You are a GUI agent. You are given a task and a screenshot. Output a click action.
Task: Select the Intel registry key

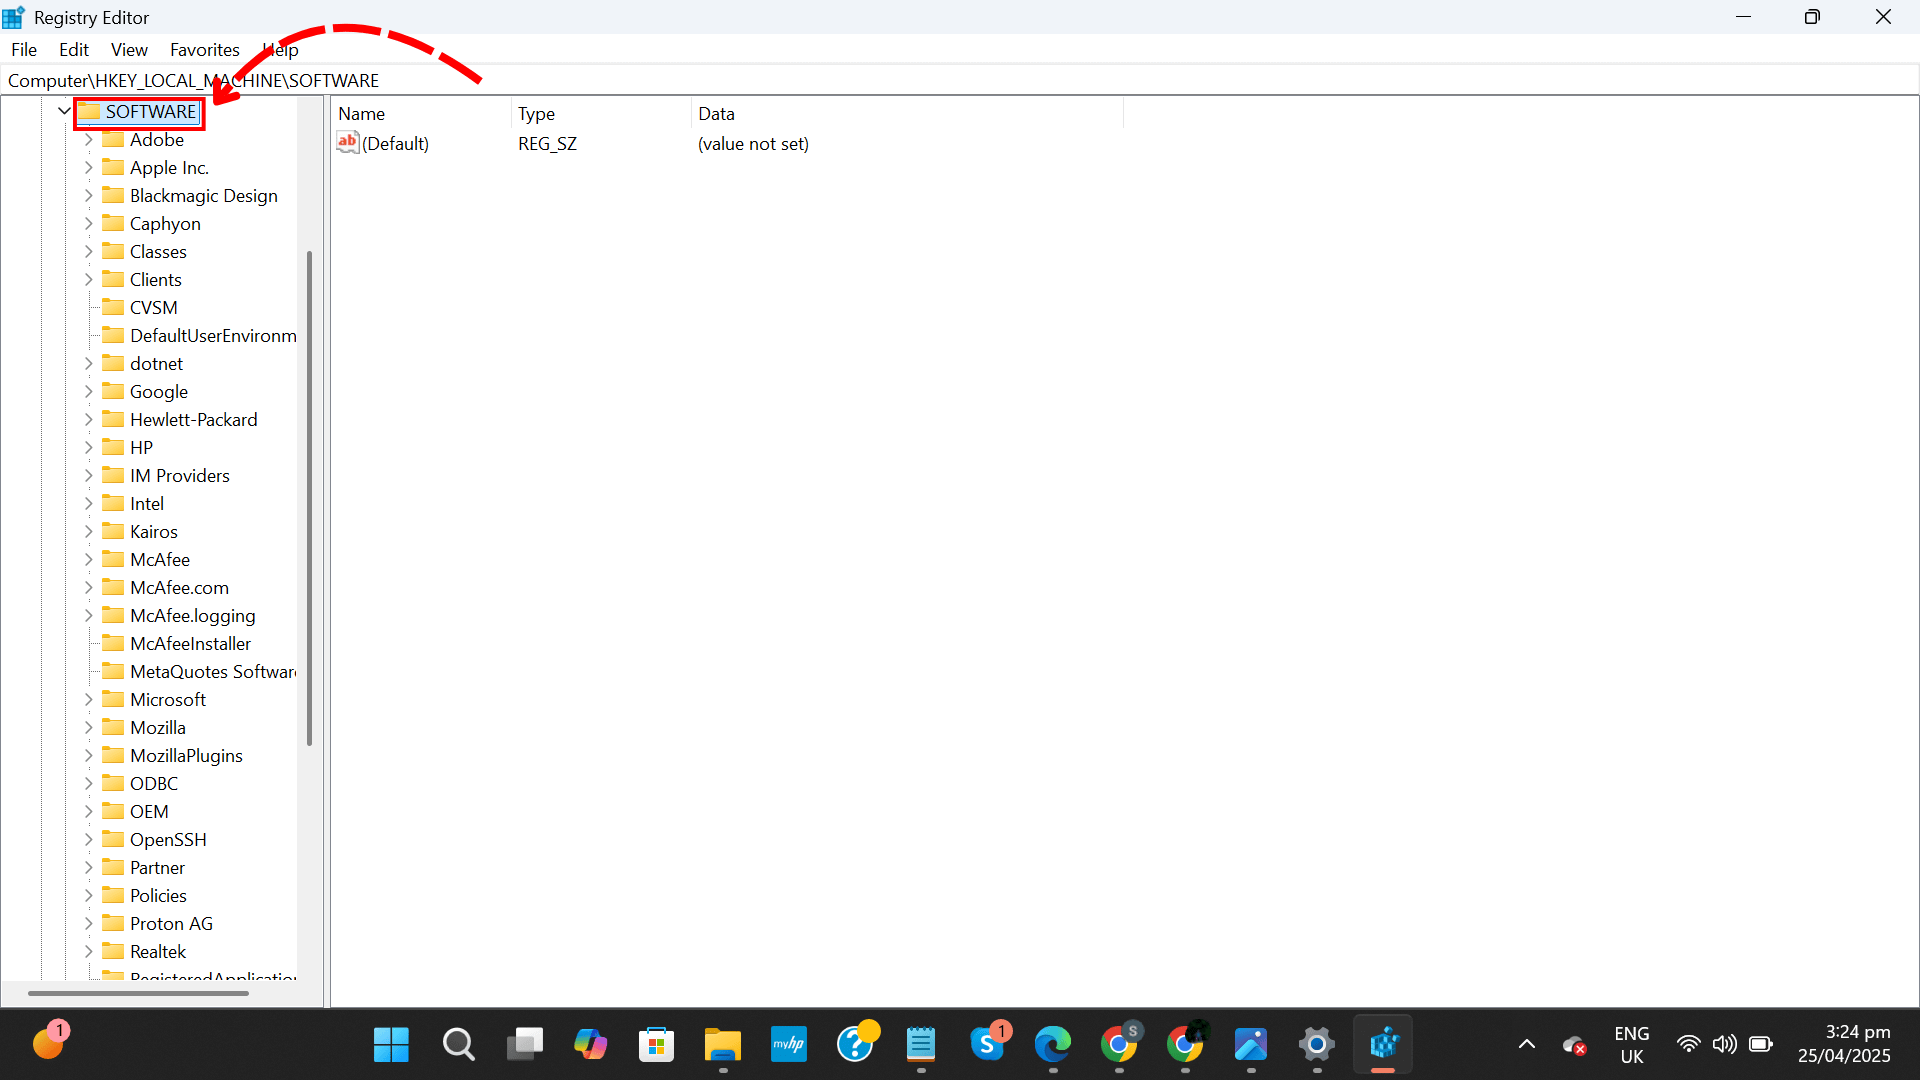pyautogui.click(x=147, y=503)
